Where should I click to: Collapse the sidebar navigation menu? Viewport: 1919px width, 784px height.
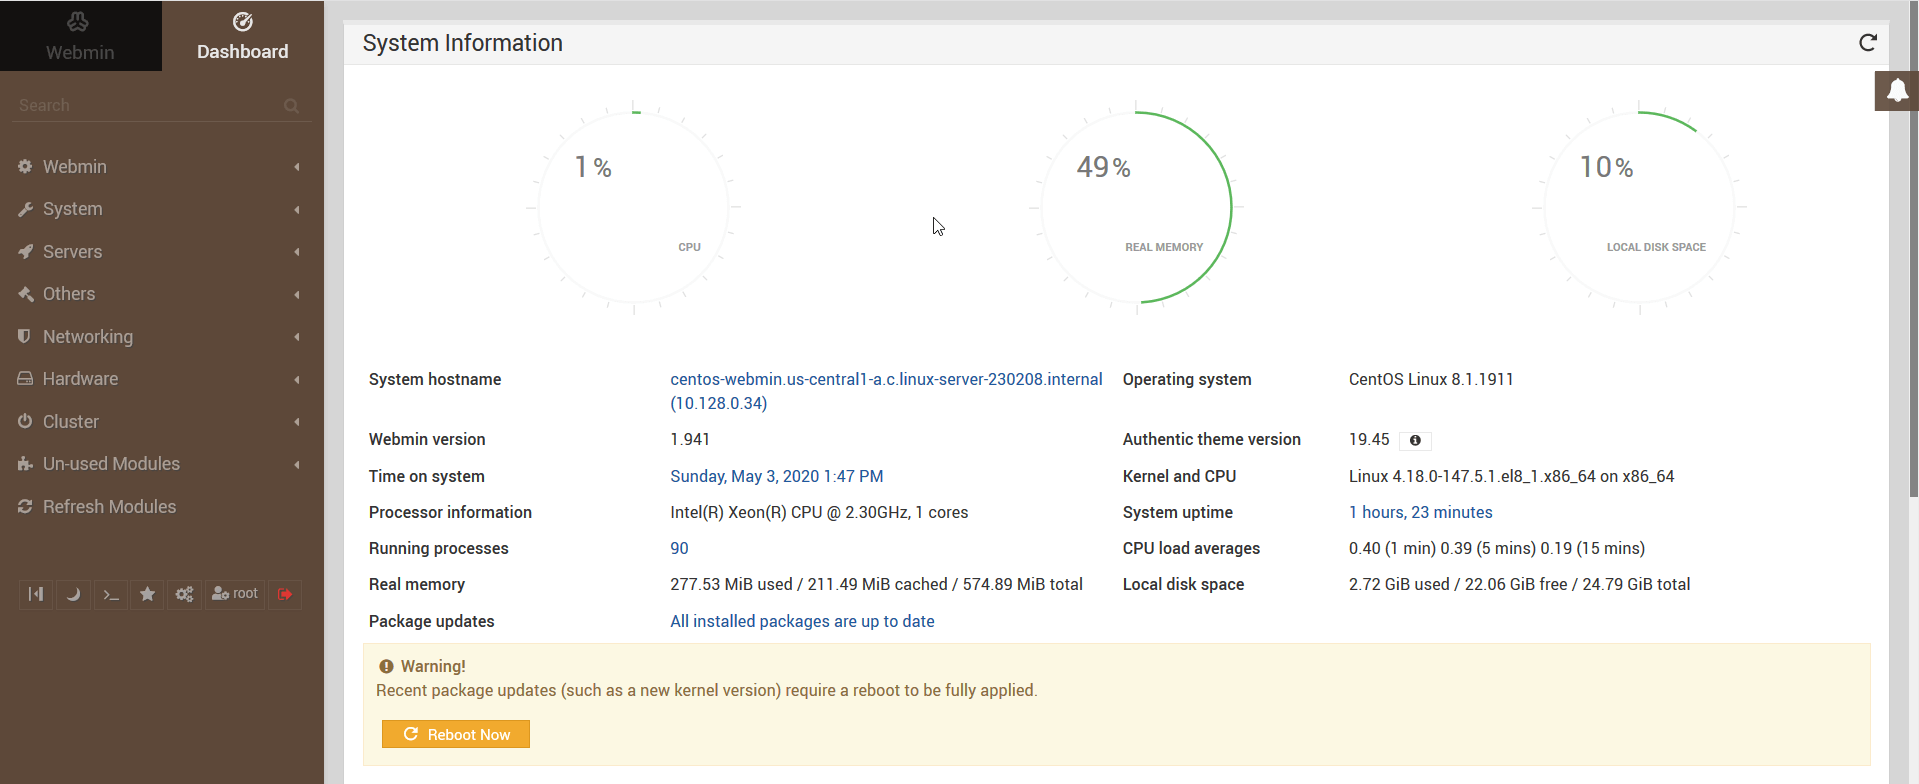(x=36, y=594)
